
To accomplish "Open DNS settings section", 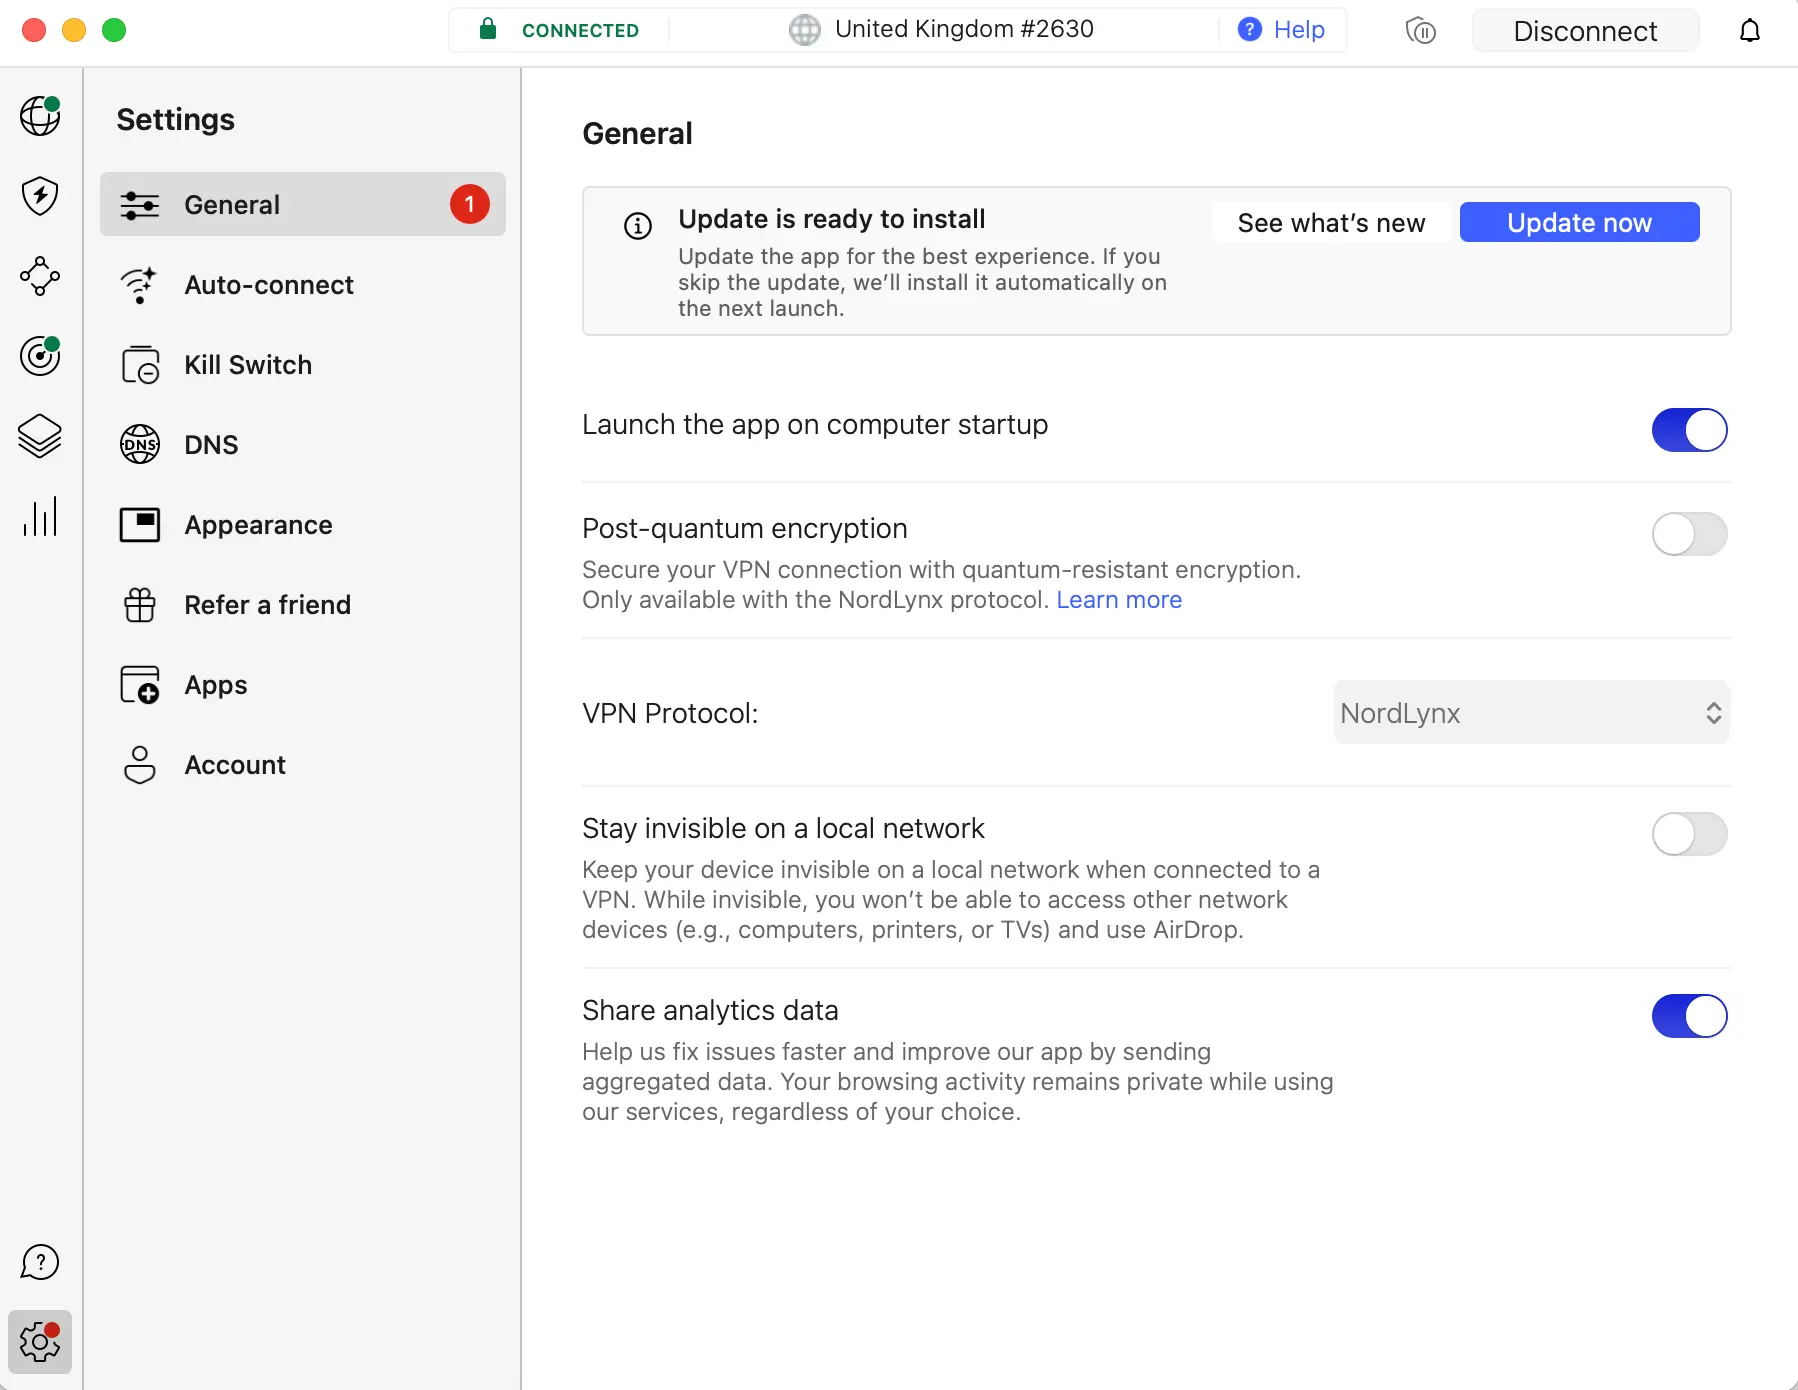I will pyautogui.click(x=303, y=445).
